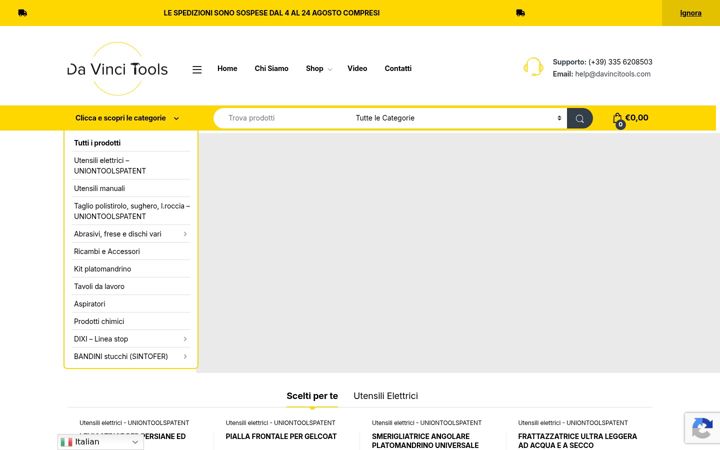Open the Italian language selector
This screenshot has width=720, height=450.
click(x=101, y=442)
